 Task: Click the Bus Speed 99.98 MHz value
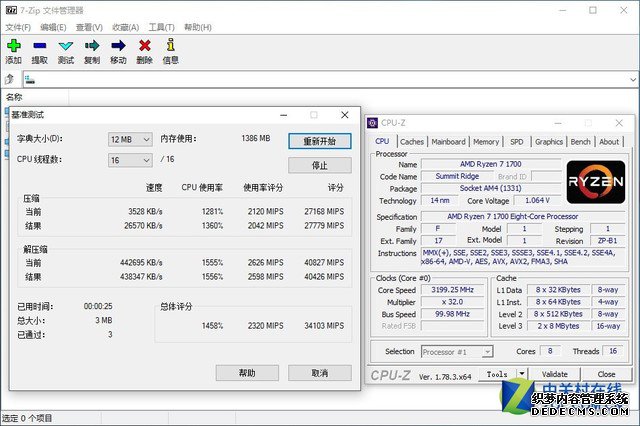tap(452, 314)
